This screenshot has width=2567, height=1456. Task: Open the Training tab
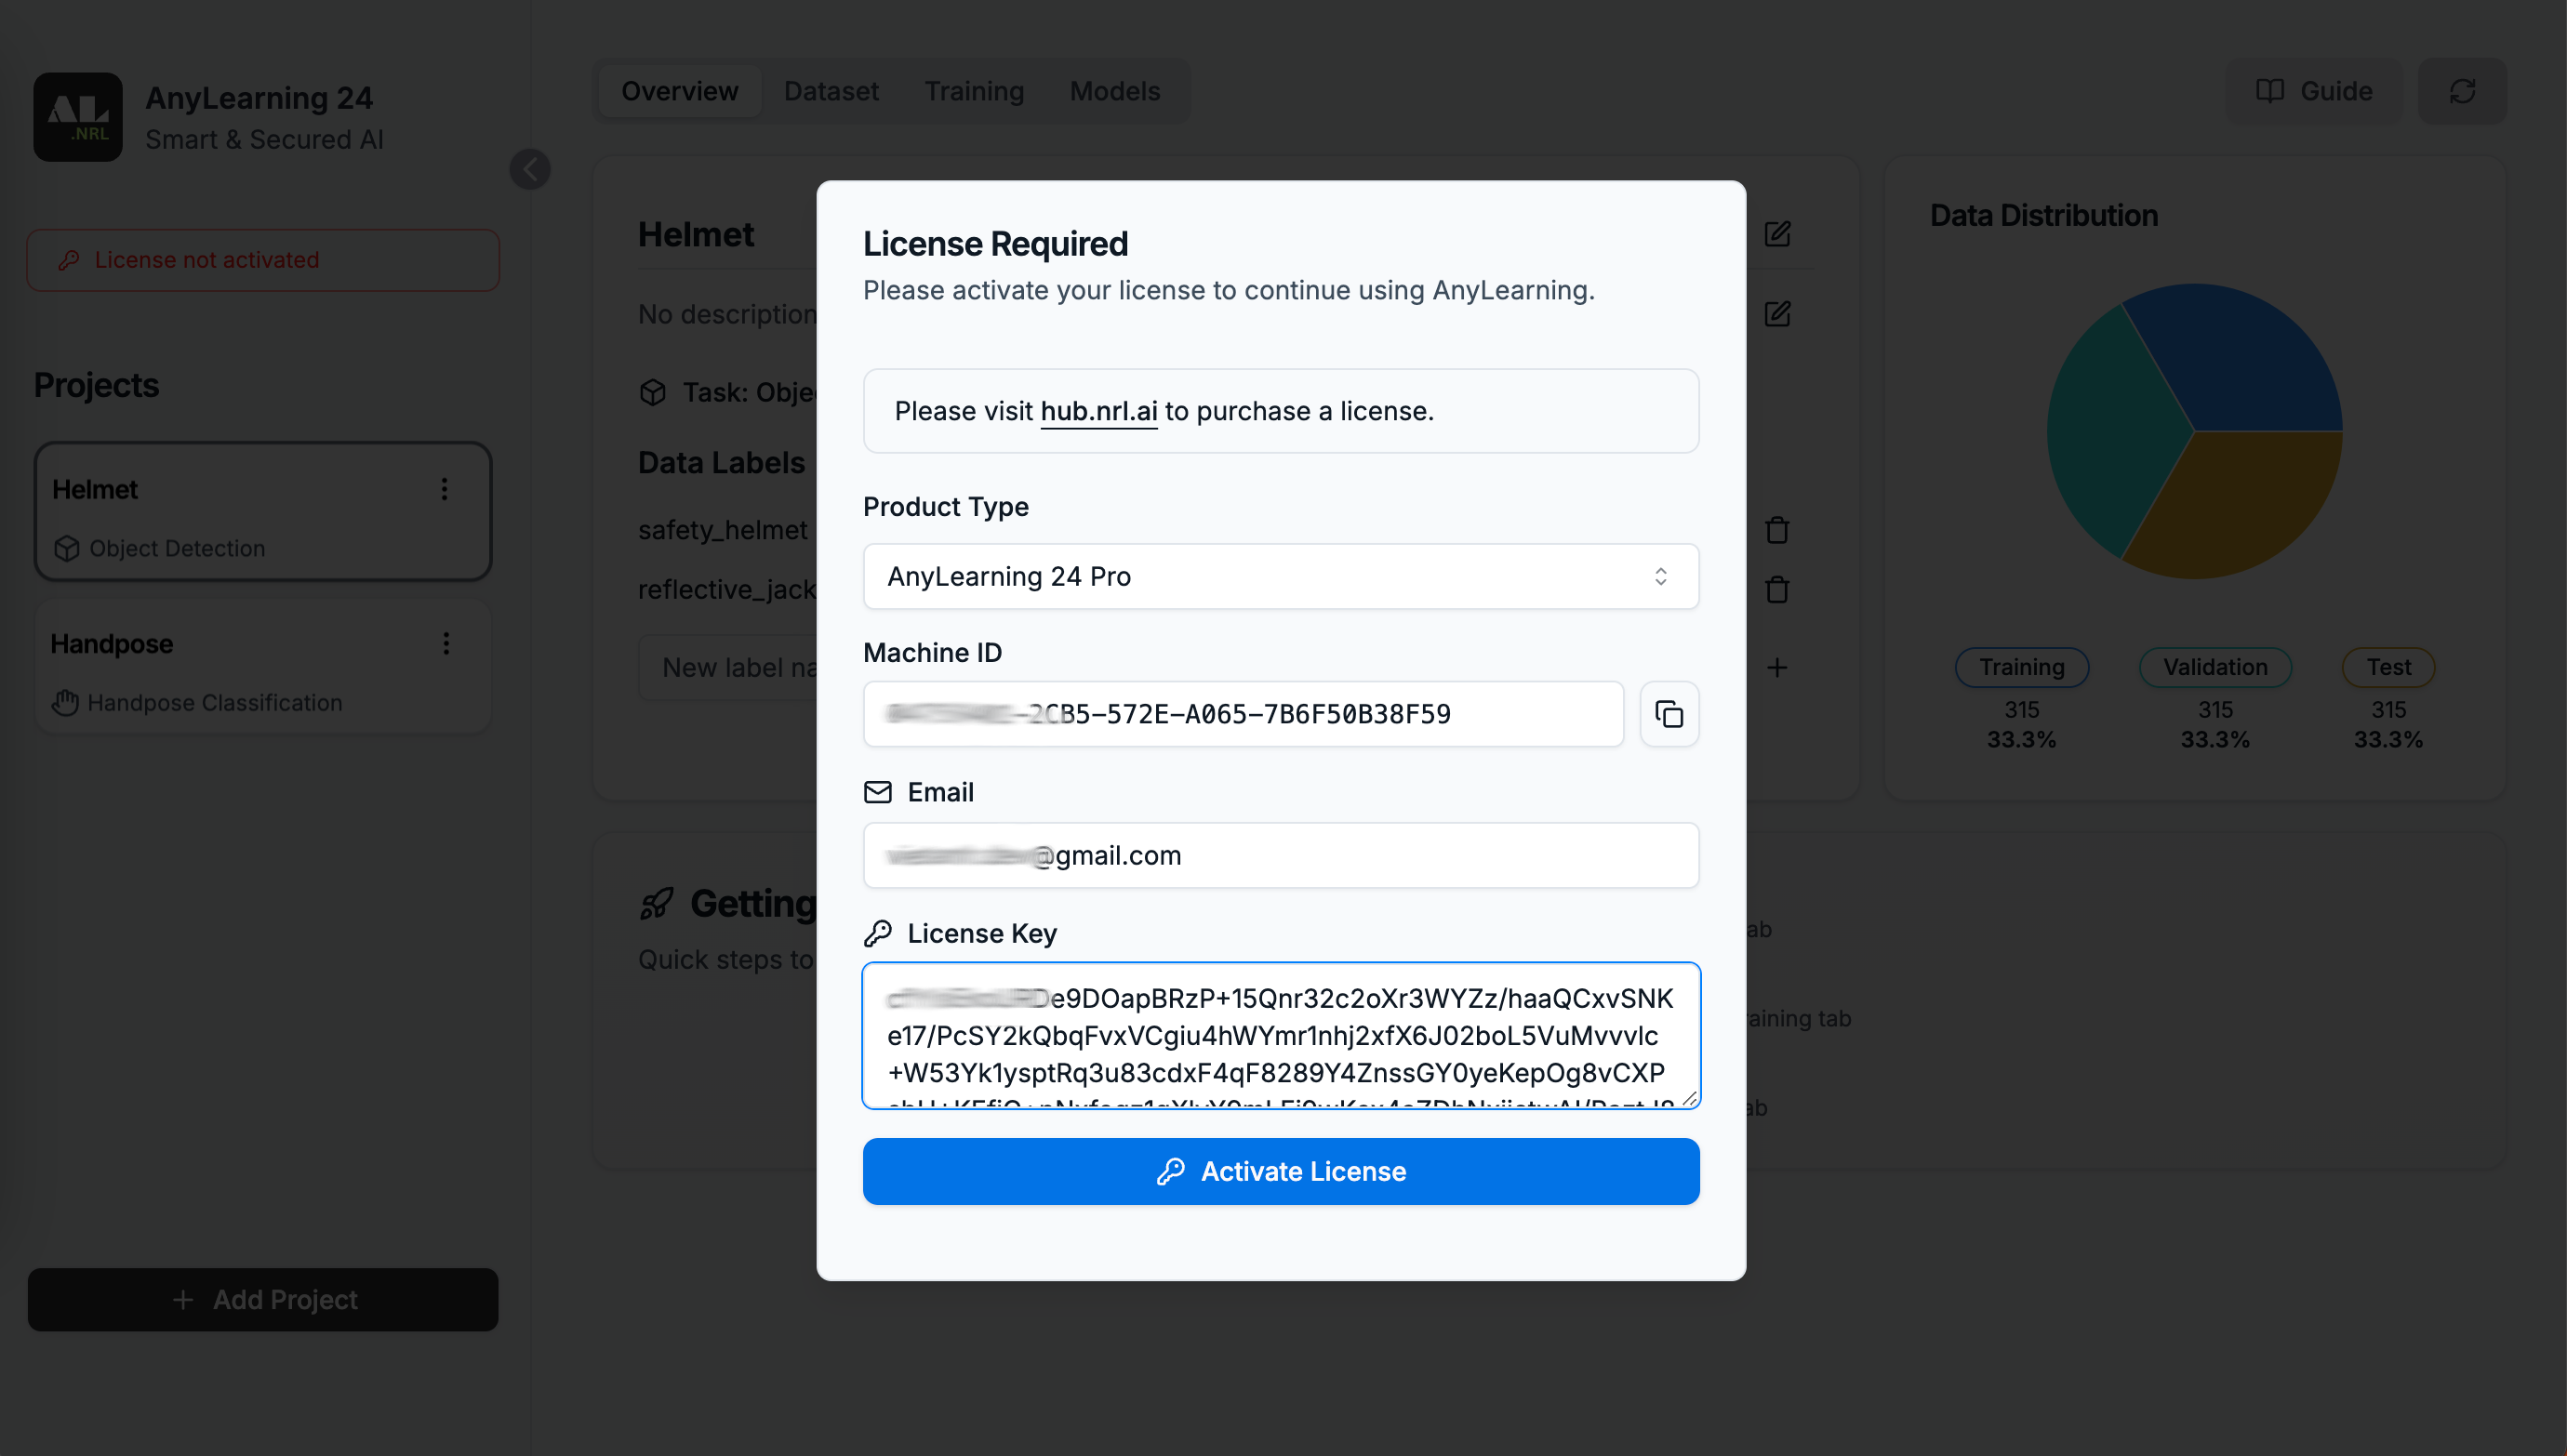click(973, 91)
